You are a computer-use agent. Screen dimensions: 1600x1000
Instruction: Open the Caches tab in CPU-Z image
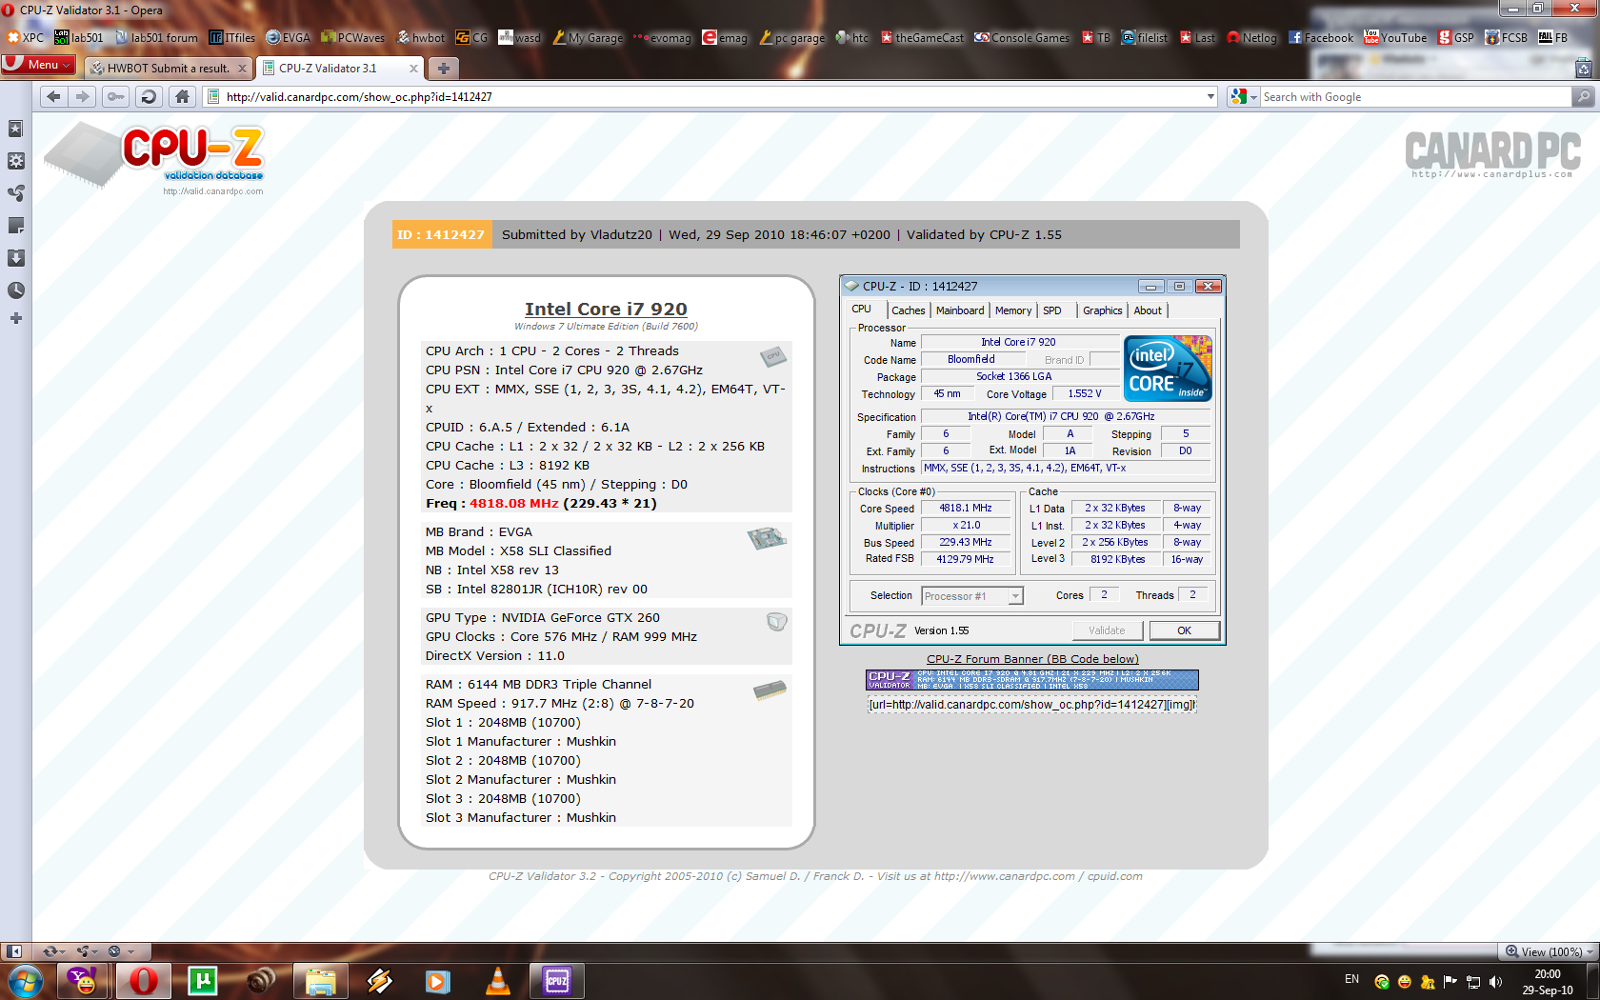[x=908, y=311]
